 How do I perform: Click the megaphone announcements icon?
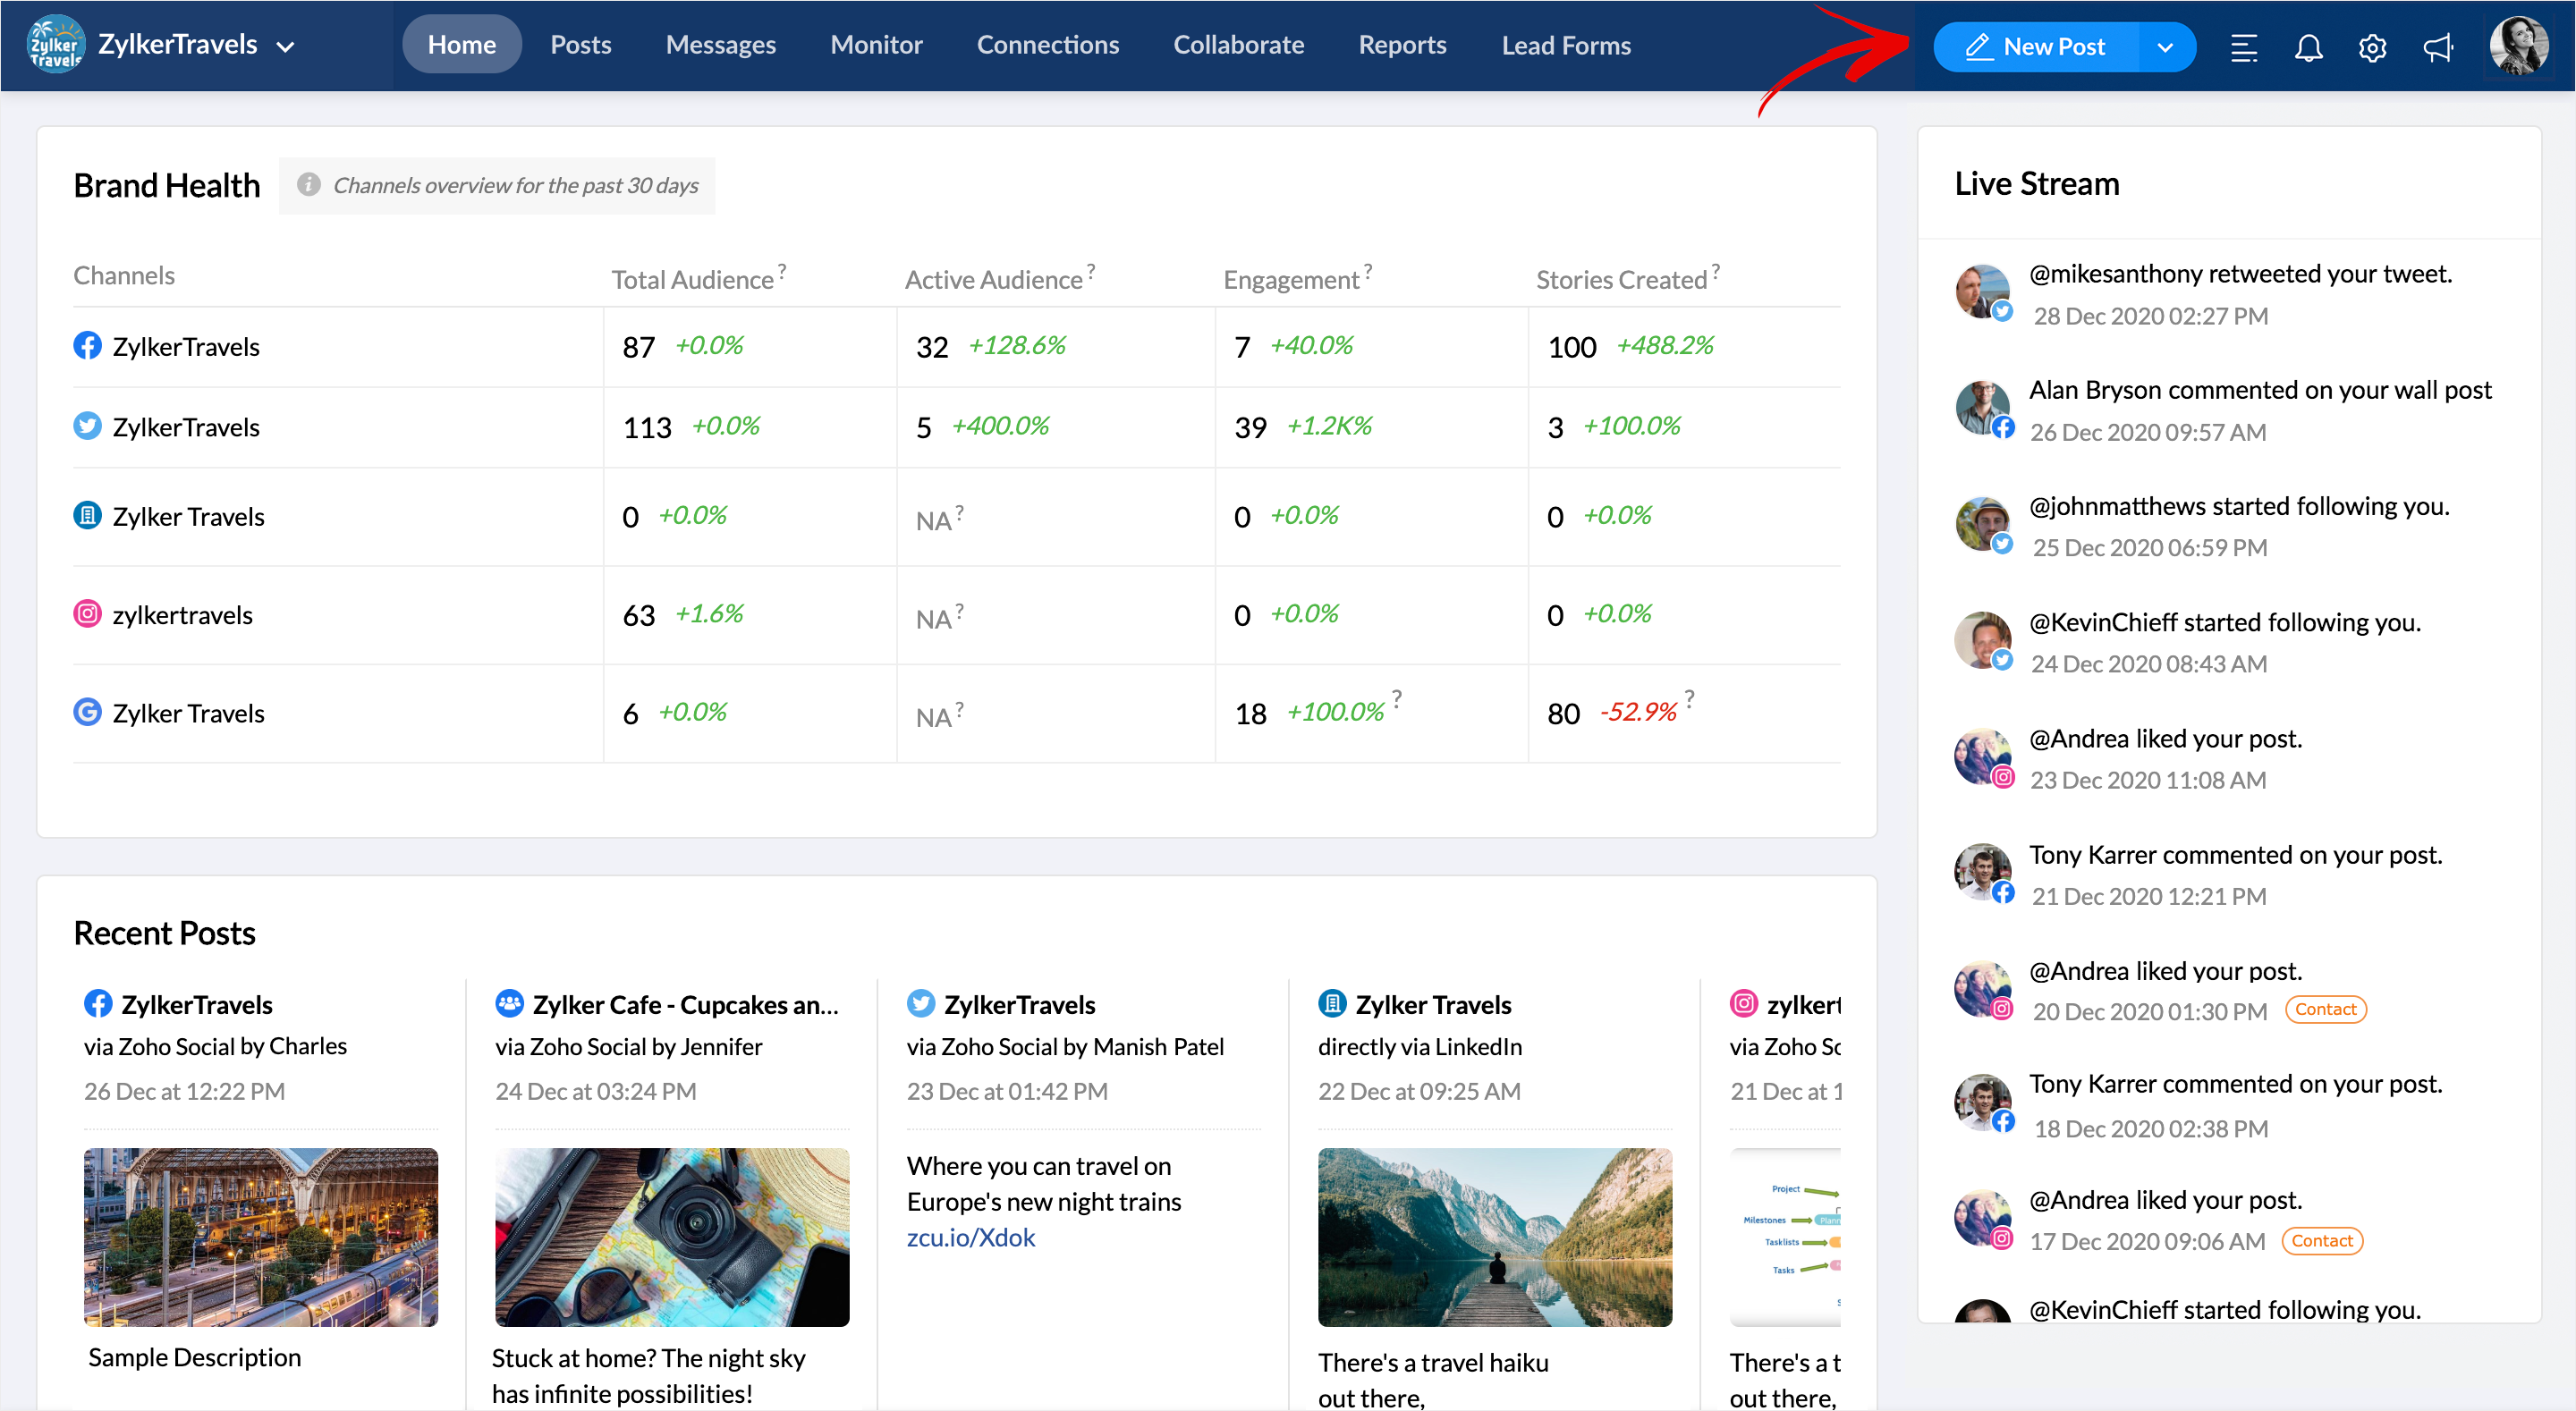(2437, 47)
